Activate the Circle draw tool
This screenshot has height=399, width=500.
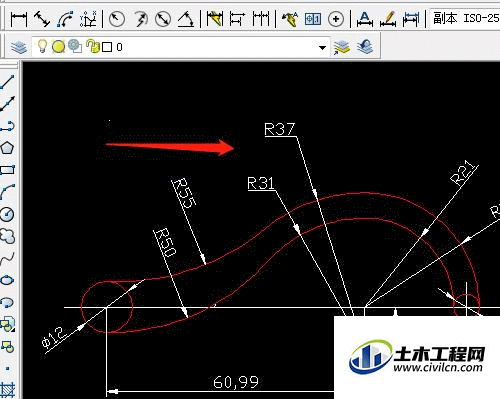[7, 214]
